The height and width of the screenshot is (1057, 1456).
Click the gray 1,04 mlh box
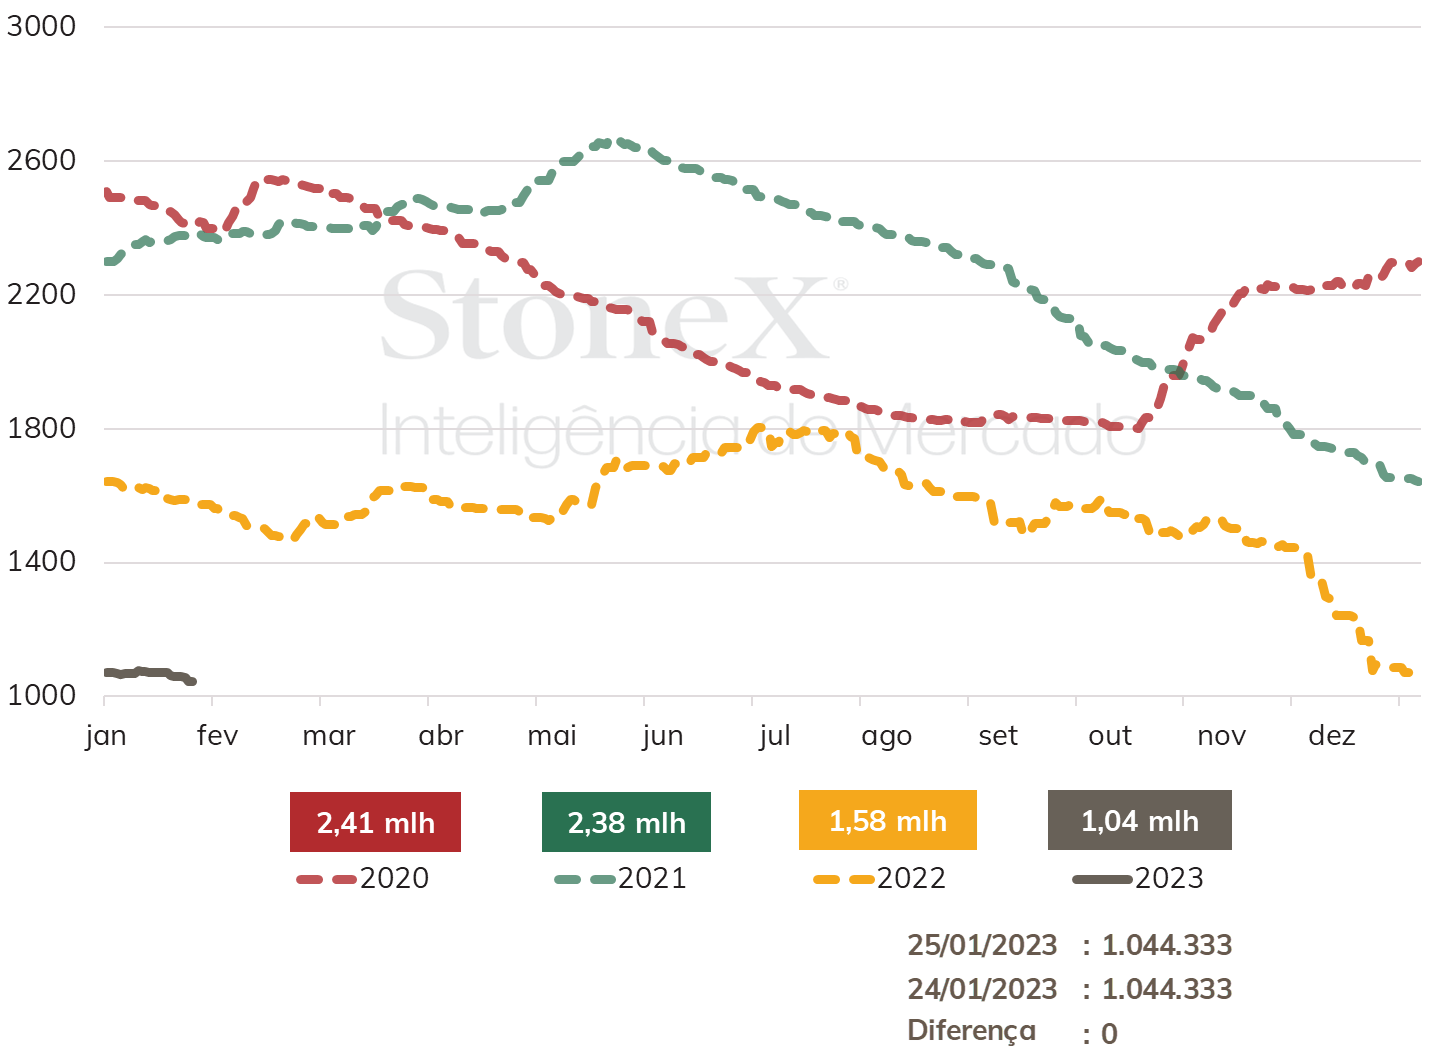[x=1139, y=820]
